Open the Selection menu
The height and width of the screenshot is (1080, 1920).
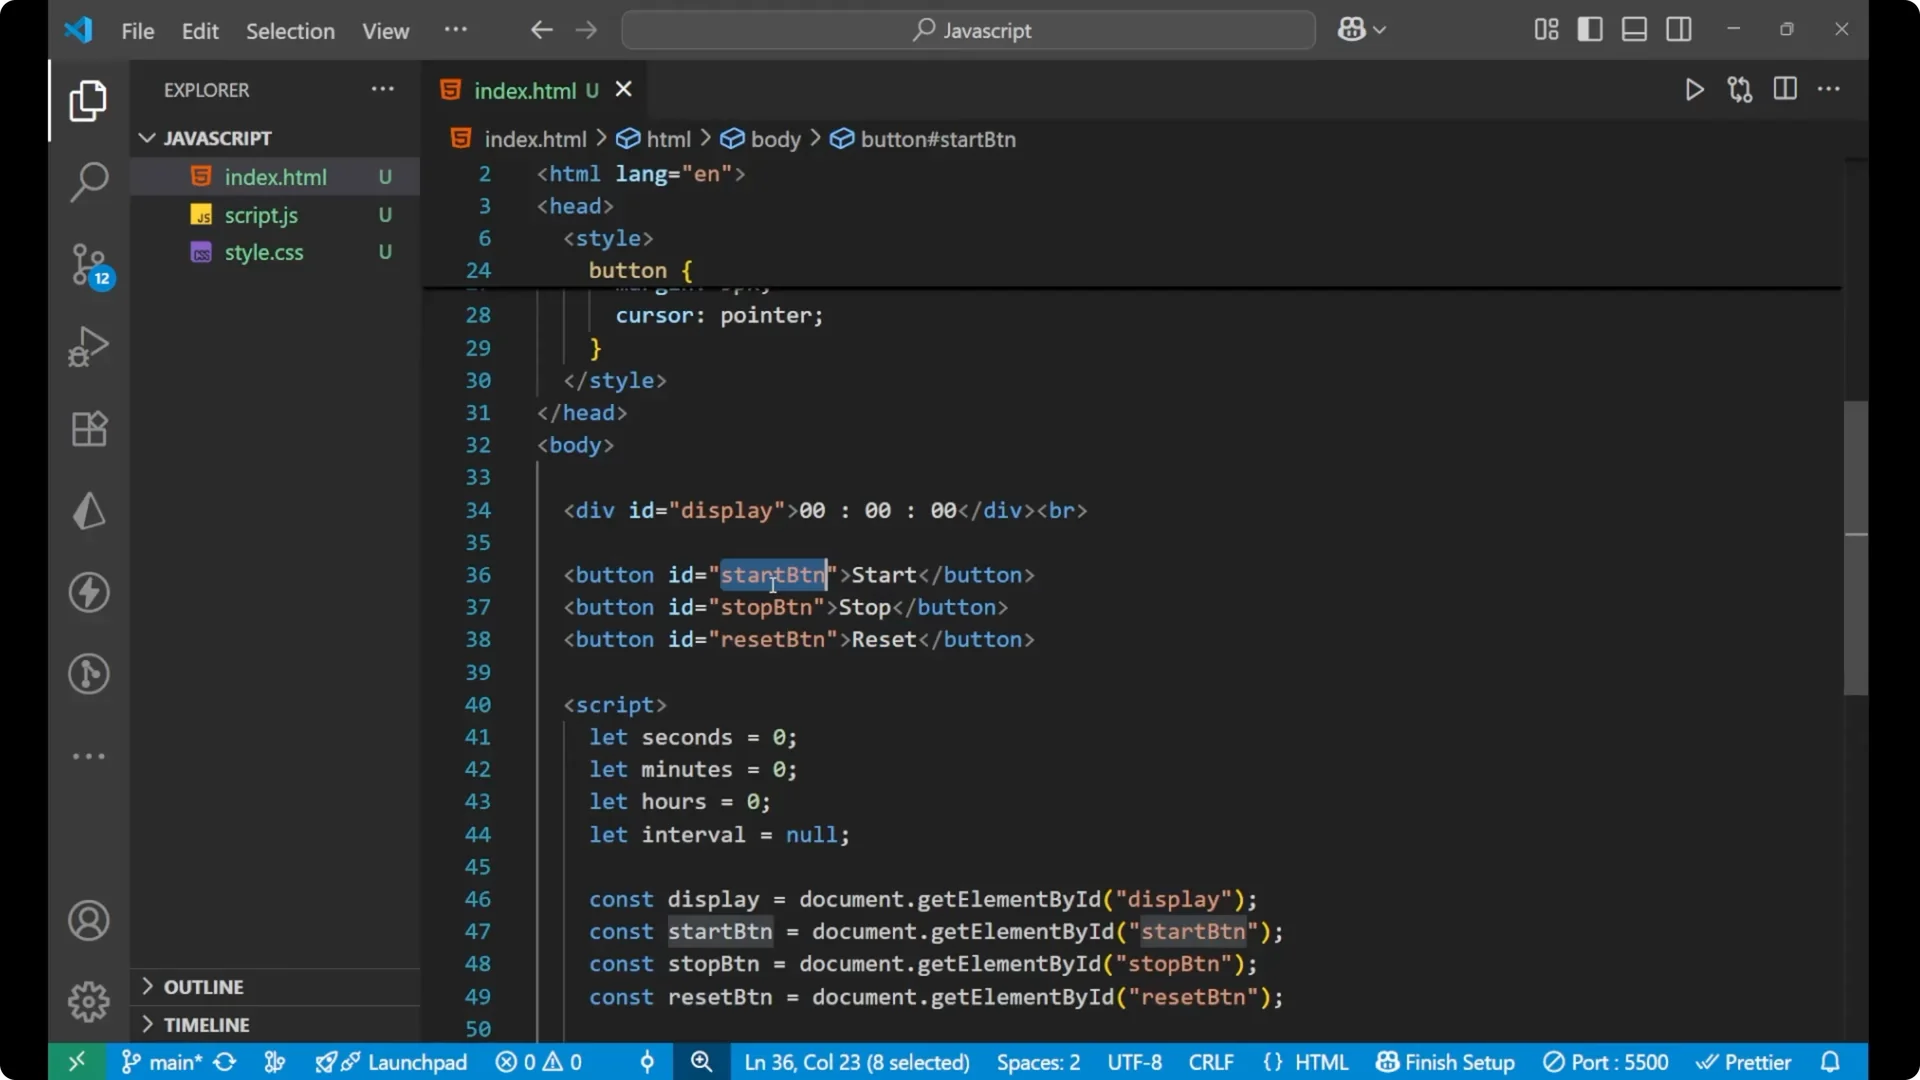[290, 31]
